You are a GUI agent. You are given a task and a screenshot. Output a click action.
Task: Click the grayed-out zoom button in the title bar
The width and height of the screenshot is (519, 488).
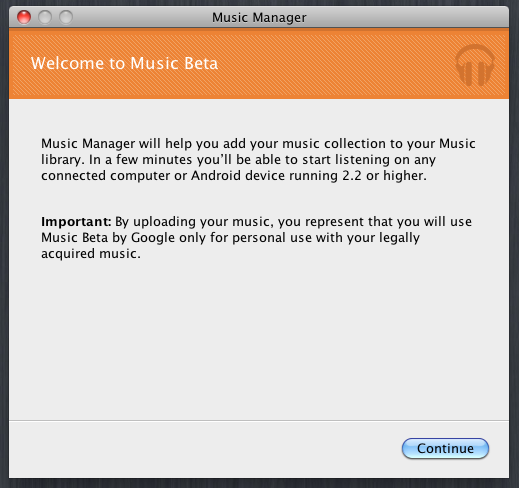tap(66, 17)
